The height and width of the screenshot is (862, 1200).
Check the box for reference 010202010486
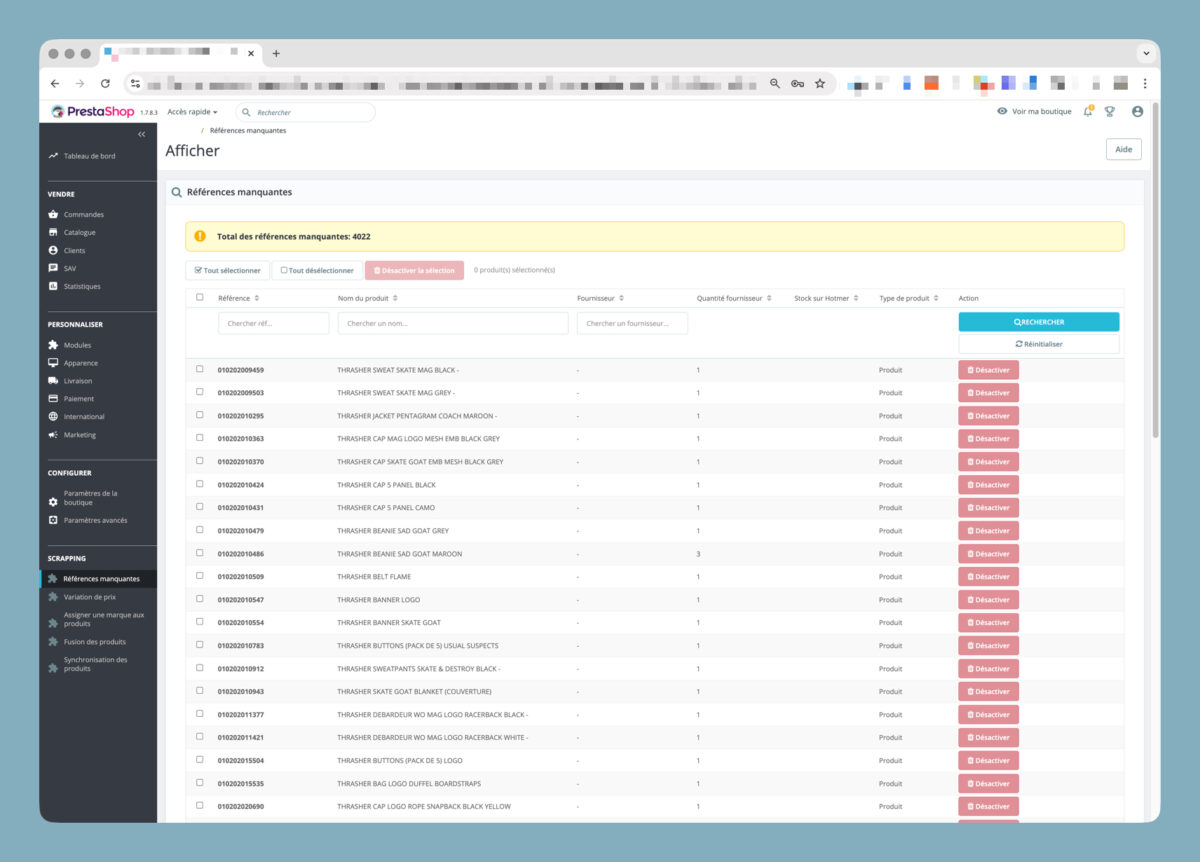click(x=200, y=553)
